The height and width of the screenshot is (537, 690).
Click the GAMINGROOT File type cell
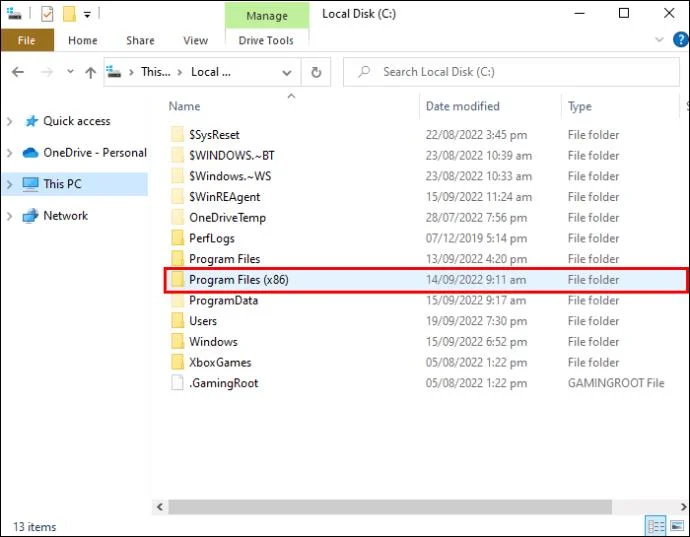point(616,383)
